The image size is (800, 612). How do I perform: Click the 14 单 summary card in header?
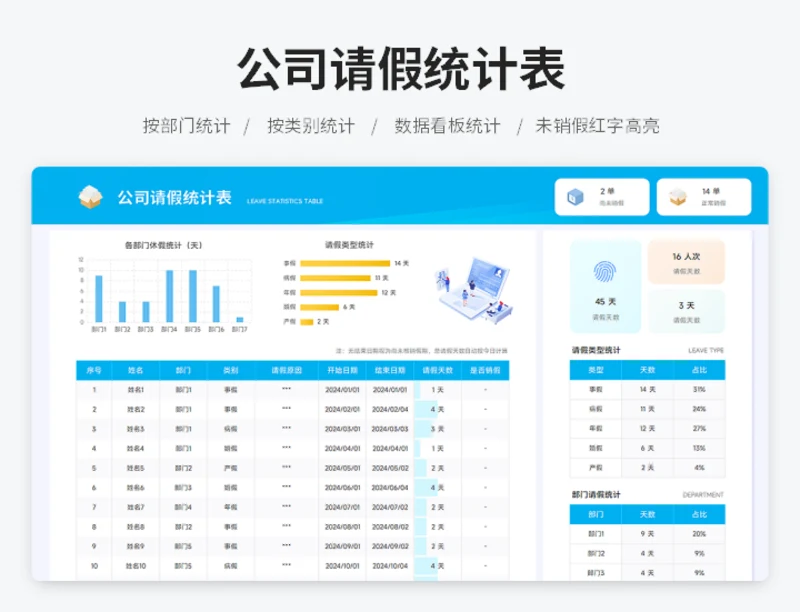pos(704,197)
